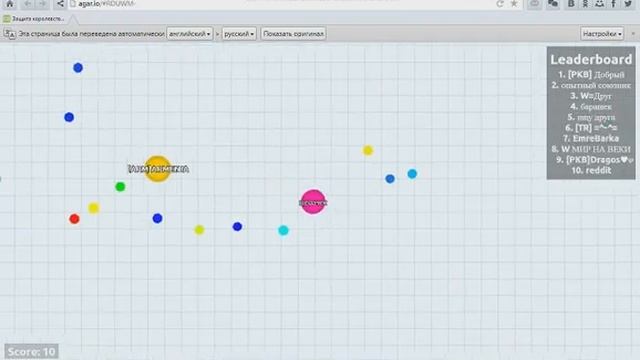Click the 'Score: 10' display
This screenshot has height=360, width=640.
click(x=31, y=351)
